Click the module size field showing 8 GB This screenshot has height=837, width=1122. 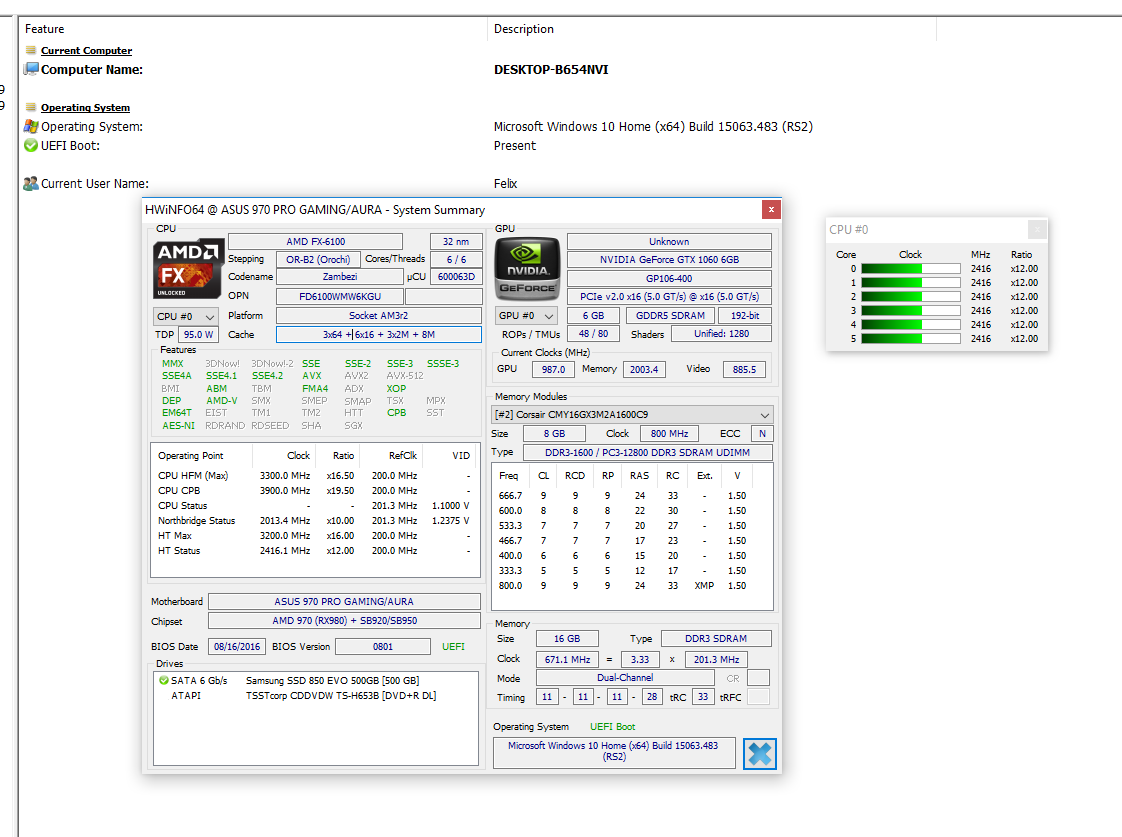coord(554,434)
